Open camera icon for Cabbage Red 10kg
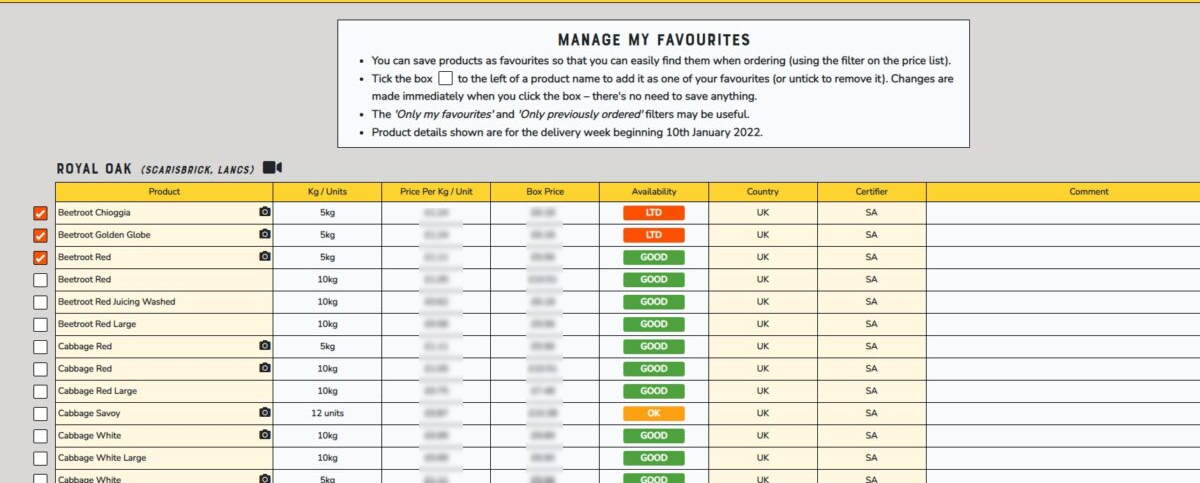 tap(264, 368)
